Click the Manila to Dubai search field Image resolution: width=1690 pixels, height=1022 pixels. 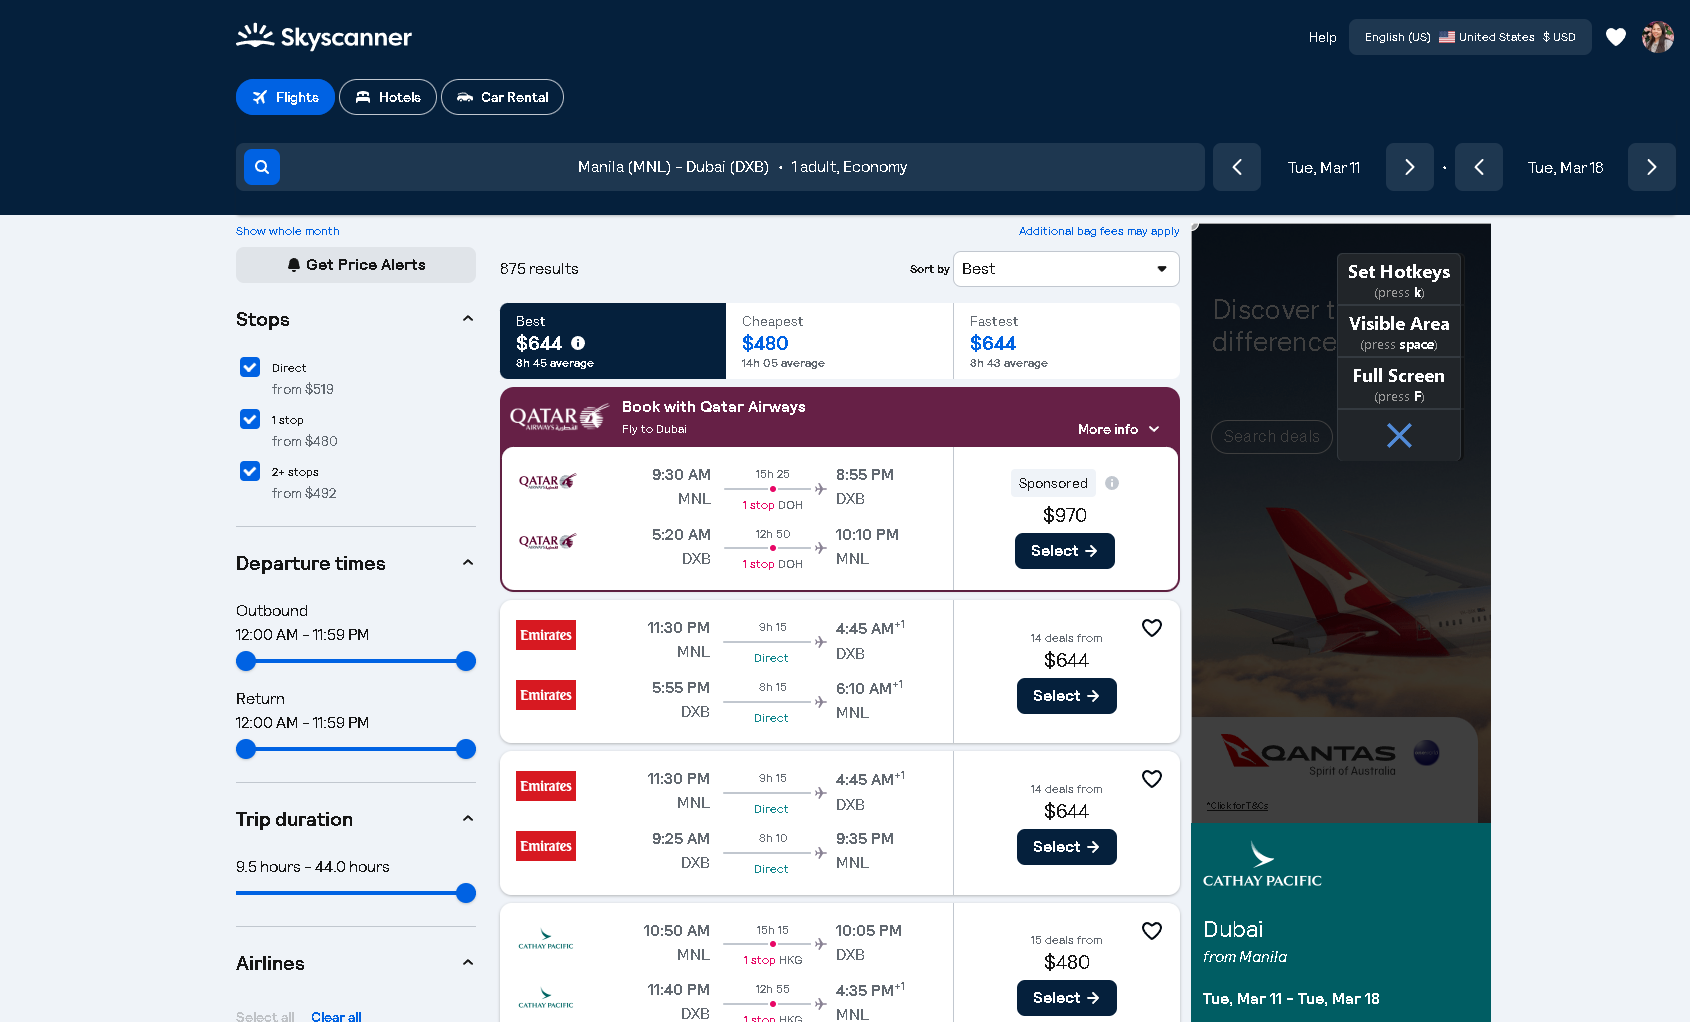(720, 167)
